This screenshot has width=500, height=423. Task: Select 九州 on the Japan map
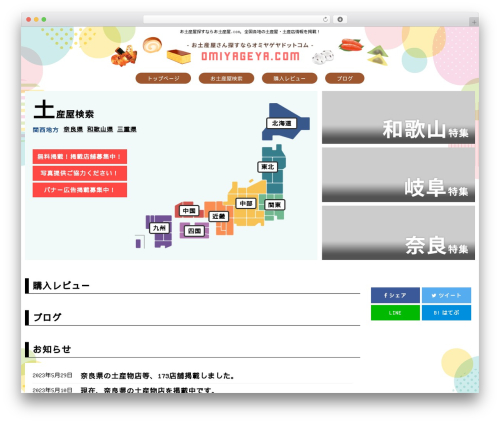(159, 228)
